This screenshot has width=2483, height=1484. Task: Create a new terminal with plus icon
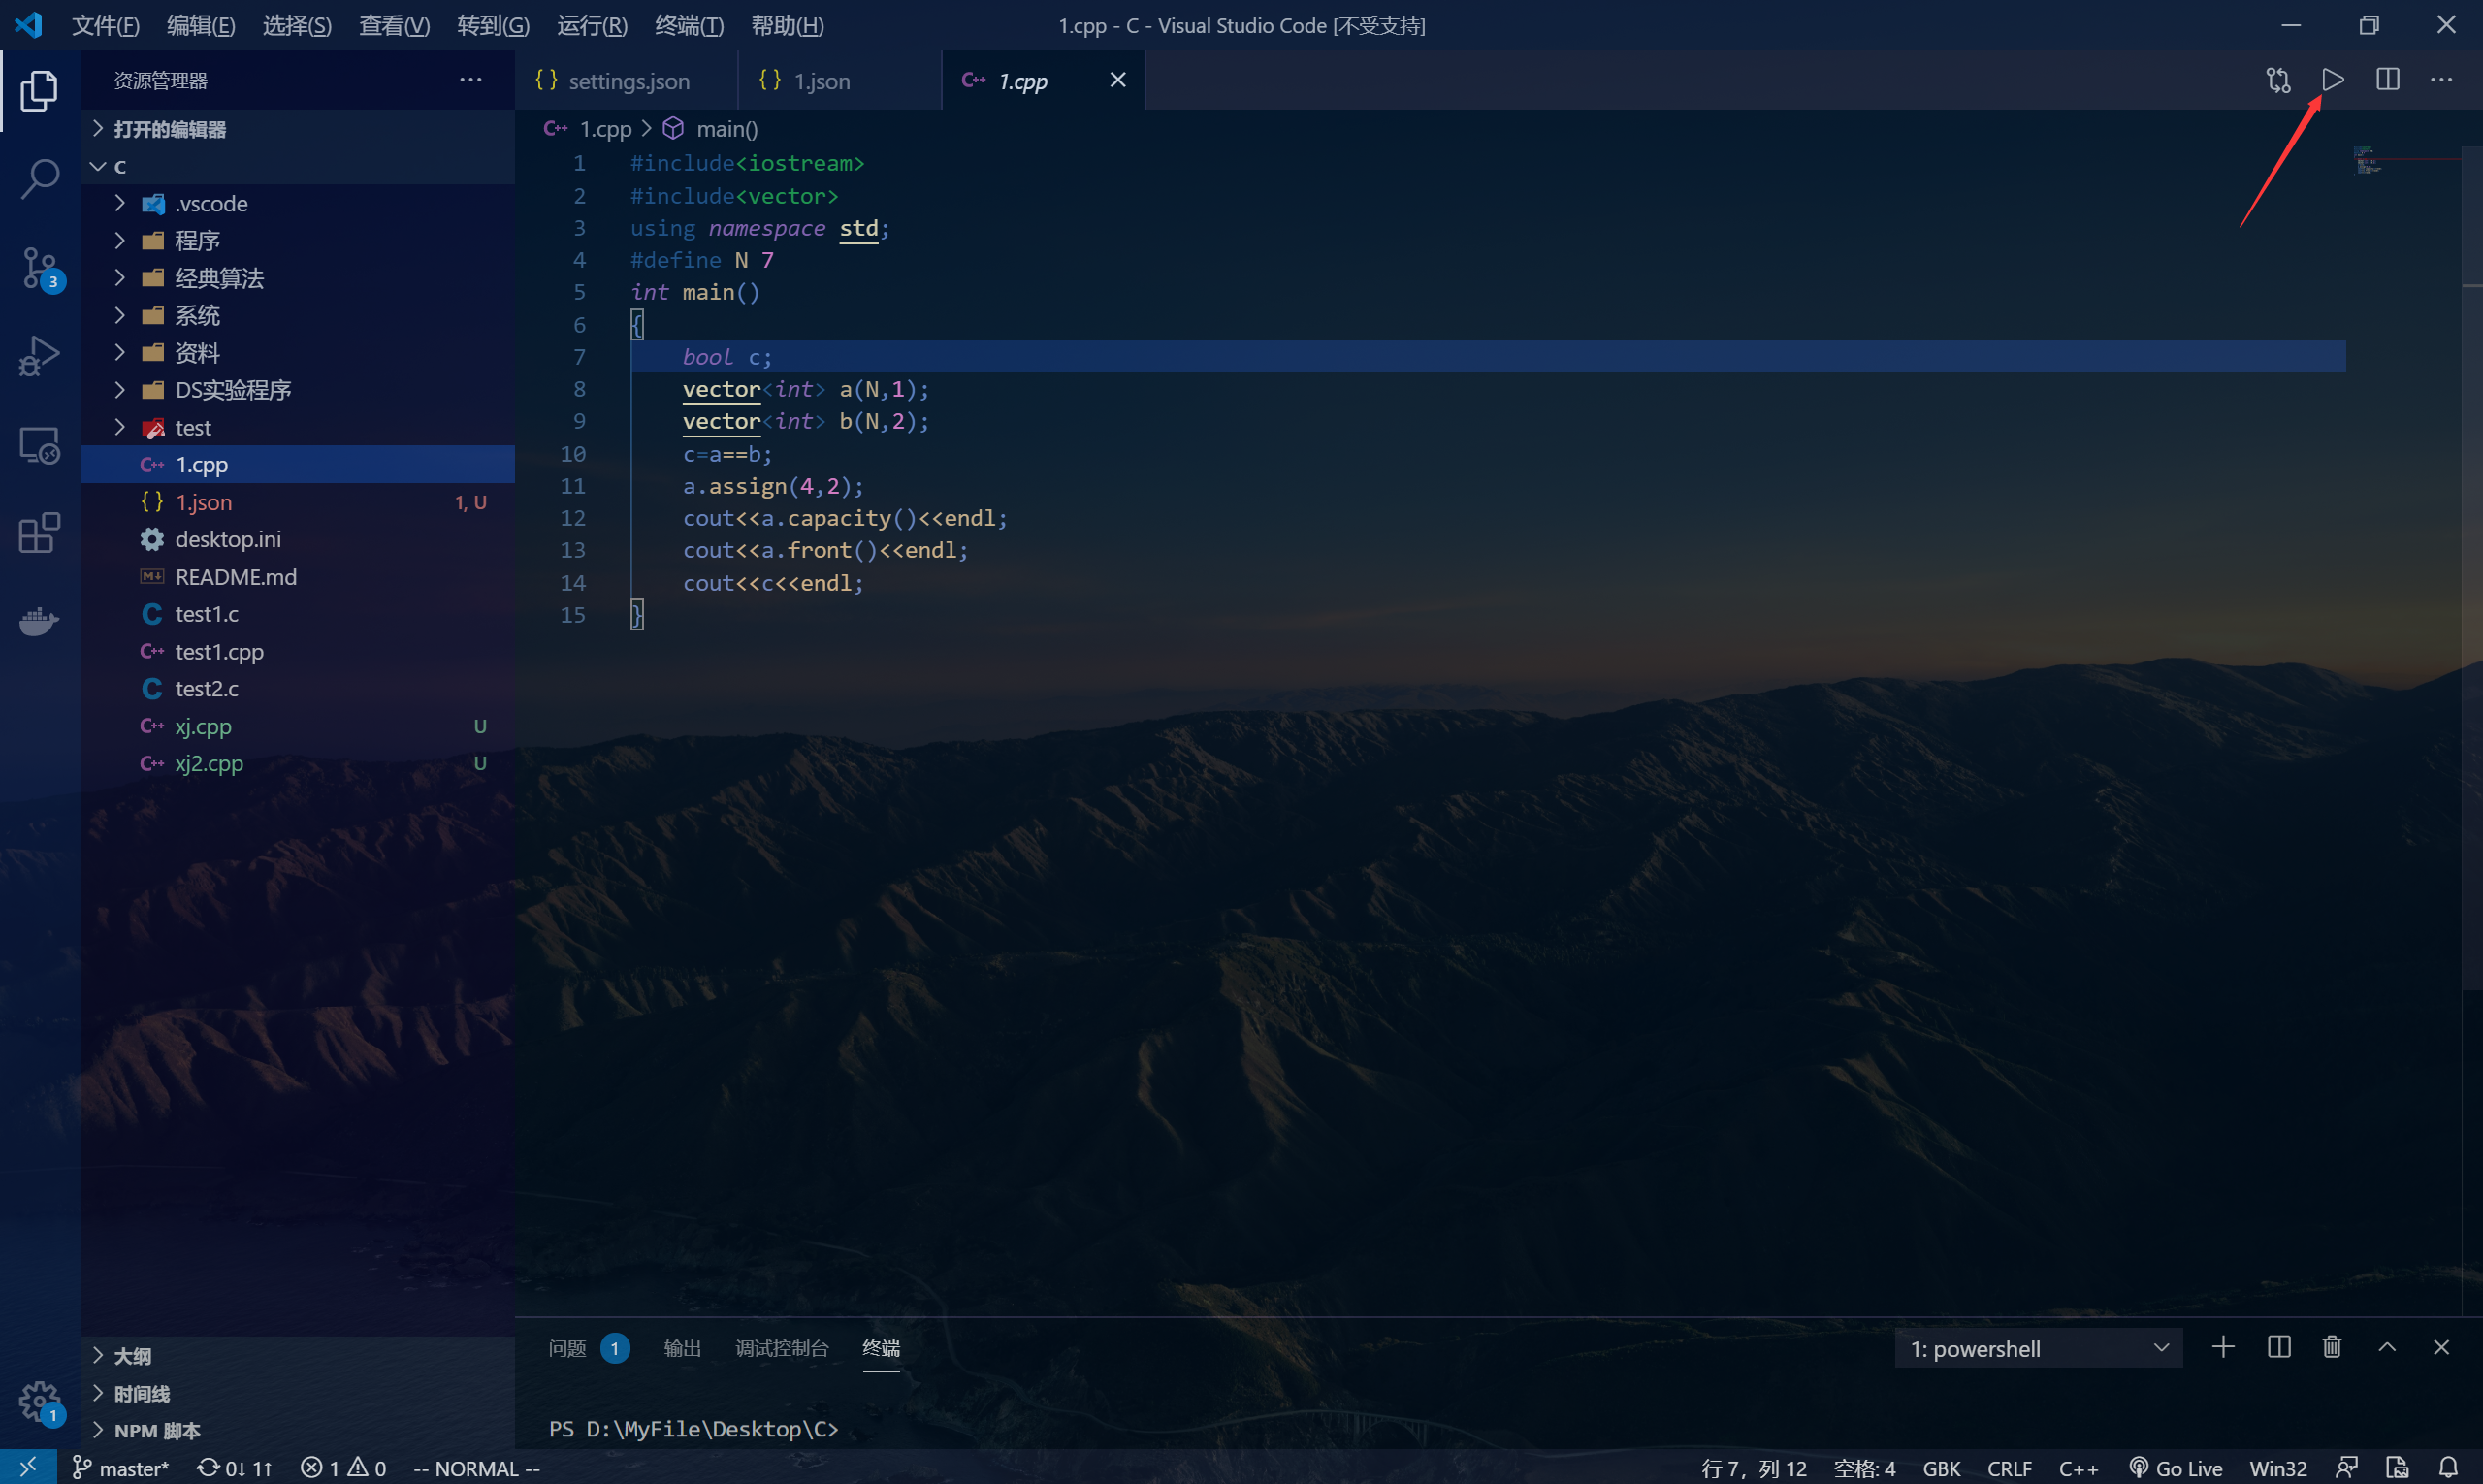(2222, 1347)
